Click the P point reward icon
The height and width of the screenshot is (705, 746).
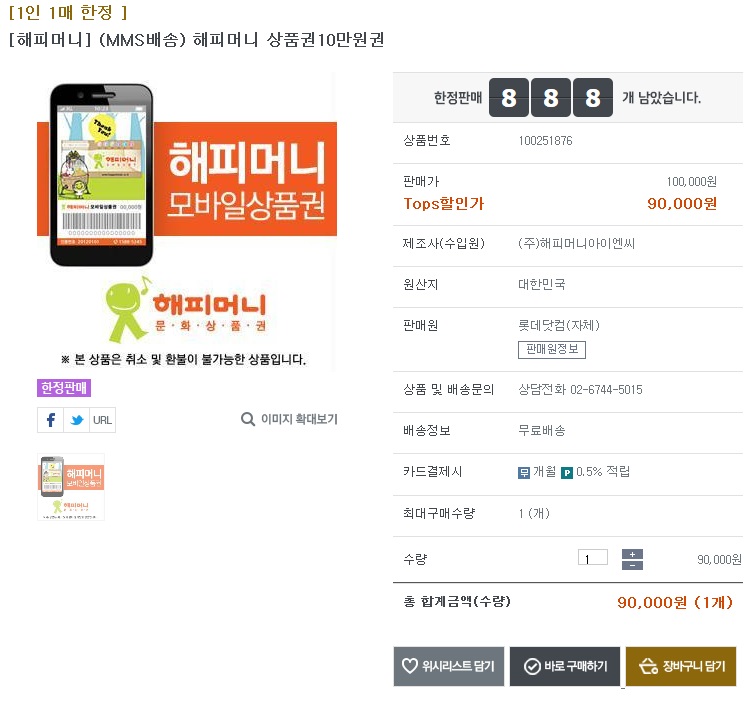(x=567, y=473)
